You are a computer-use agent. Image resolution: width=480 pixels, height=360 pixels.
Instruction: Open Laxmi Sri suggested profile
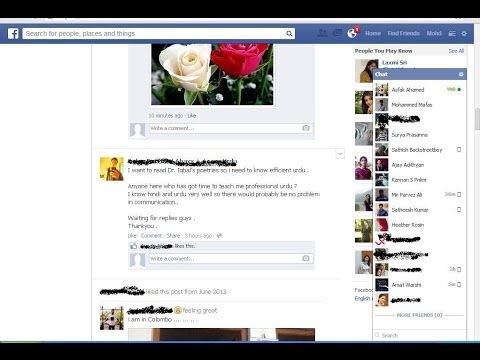(x=394, y=63)
